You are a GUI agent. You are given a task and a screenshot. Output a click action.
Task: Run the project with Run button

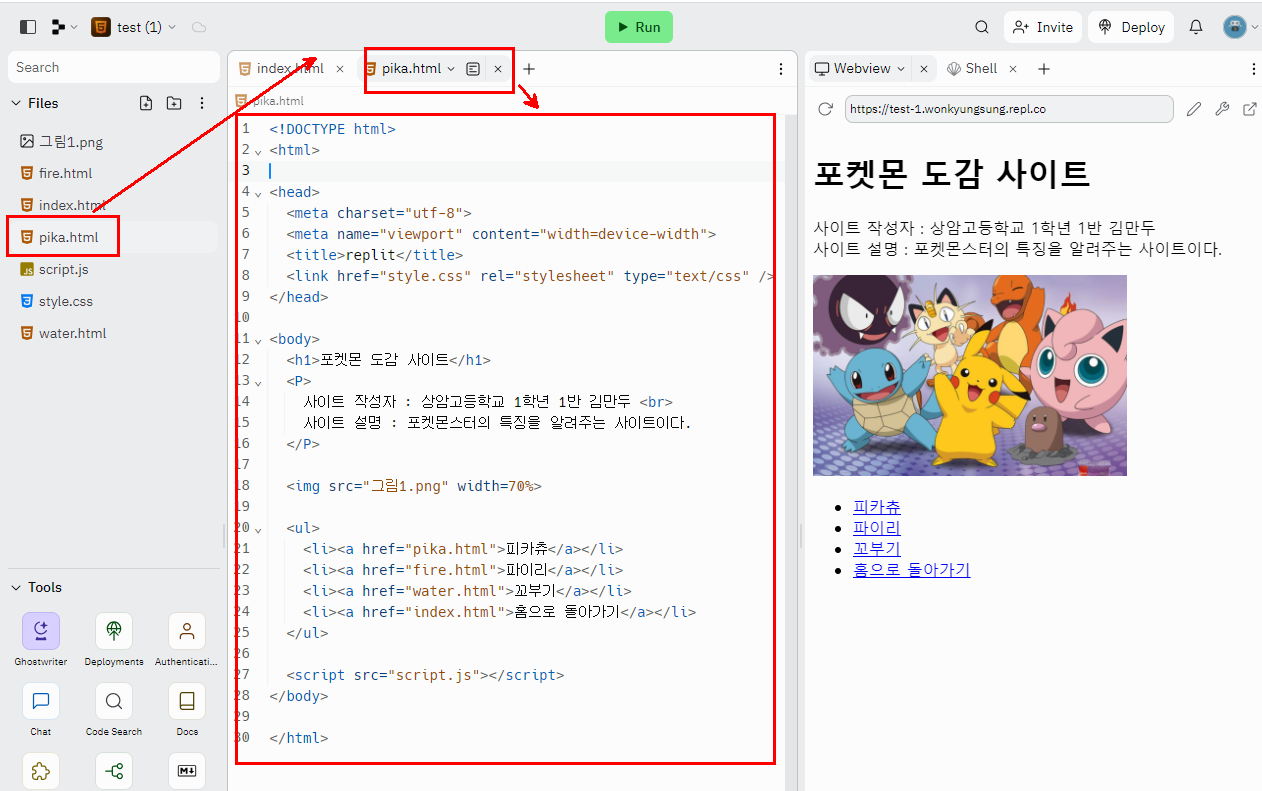coord(639,27)
